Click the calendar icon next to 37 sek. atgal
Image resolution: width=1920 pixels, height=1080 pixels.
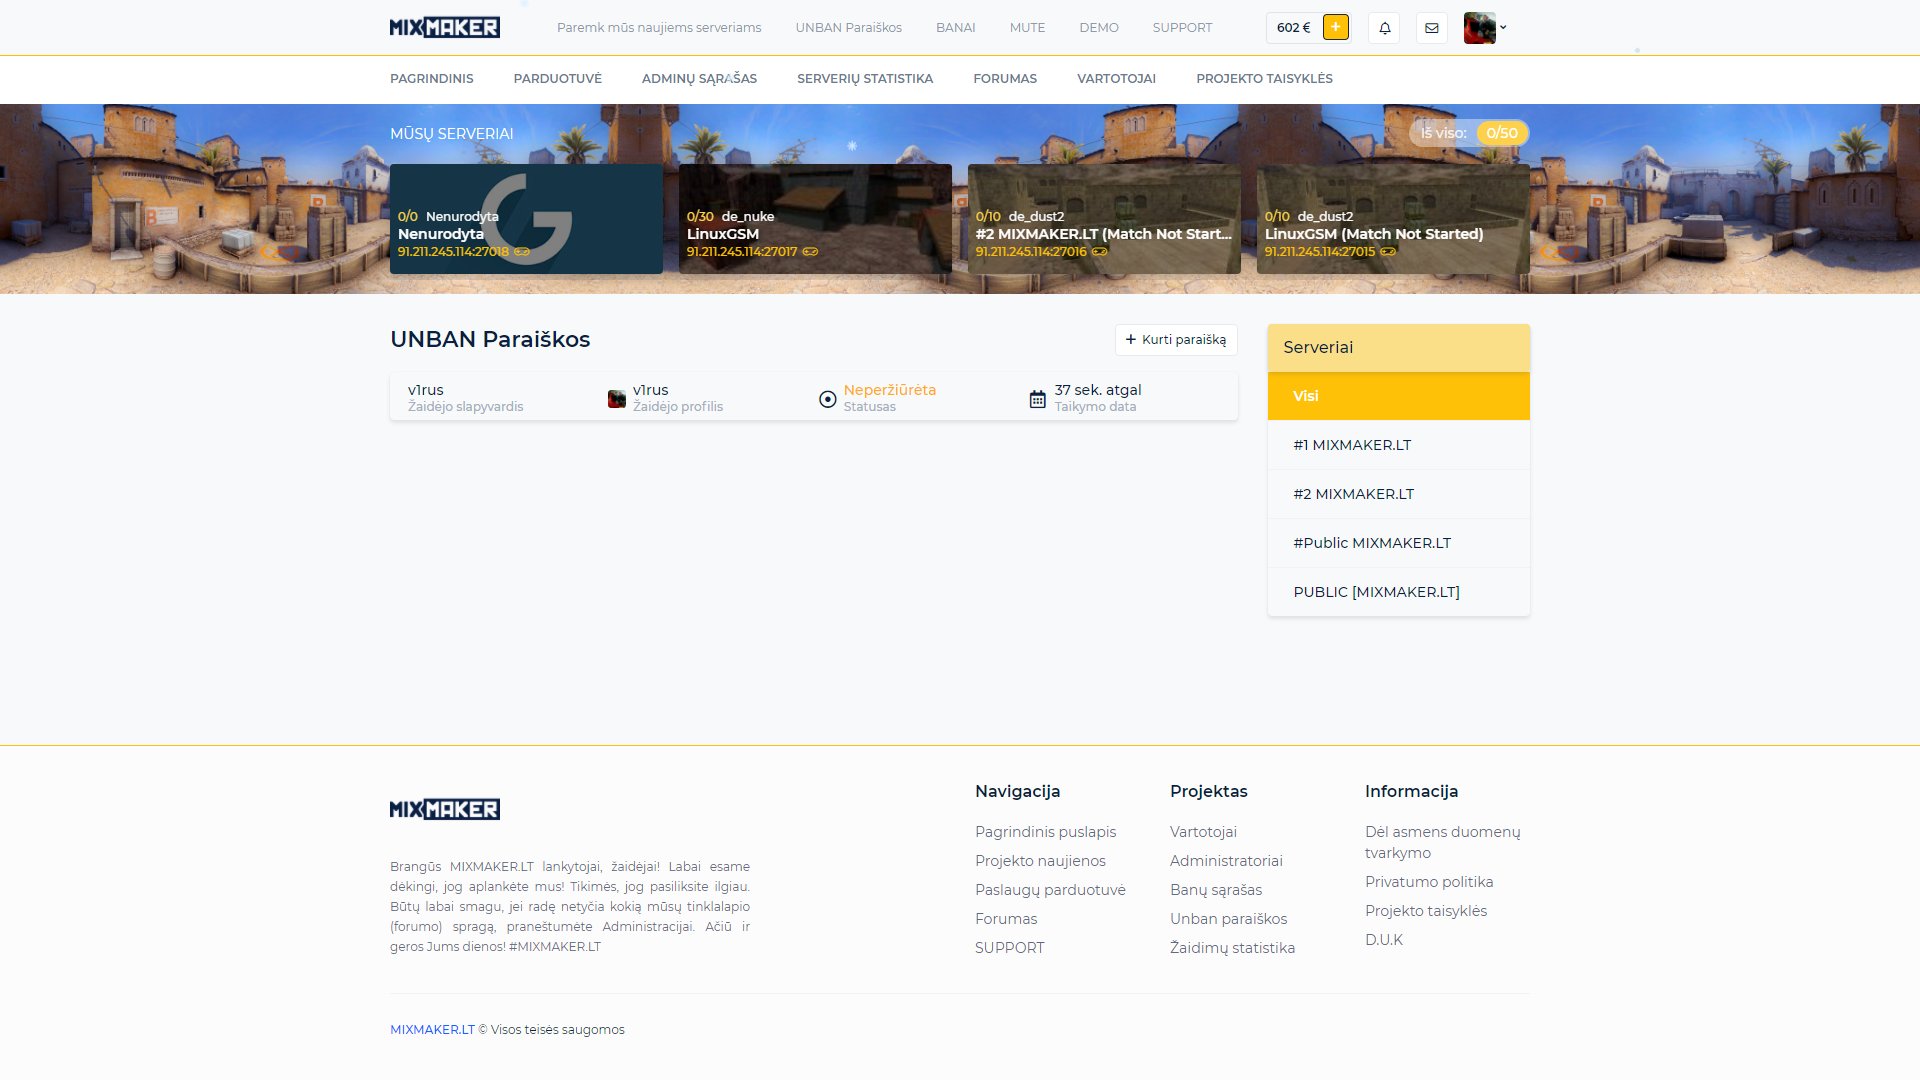[x=1038, y=399]
